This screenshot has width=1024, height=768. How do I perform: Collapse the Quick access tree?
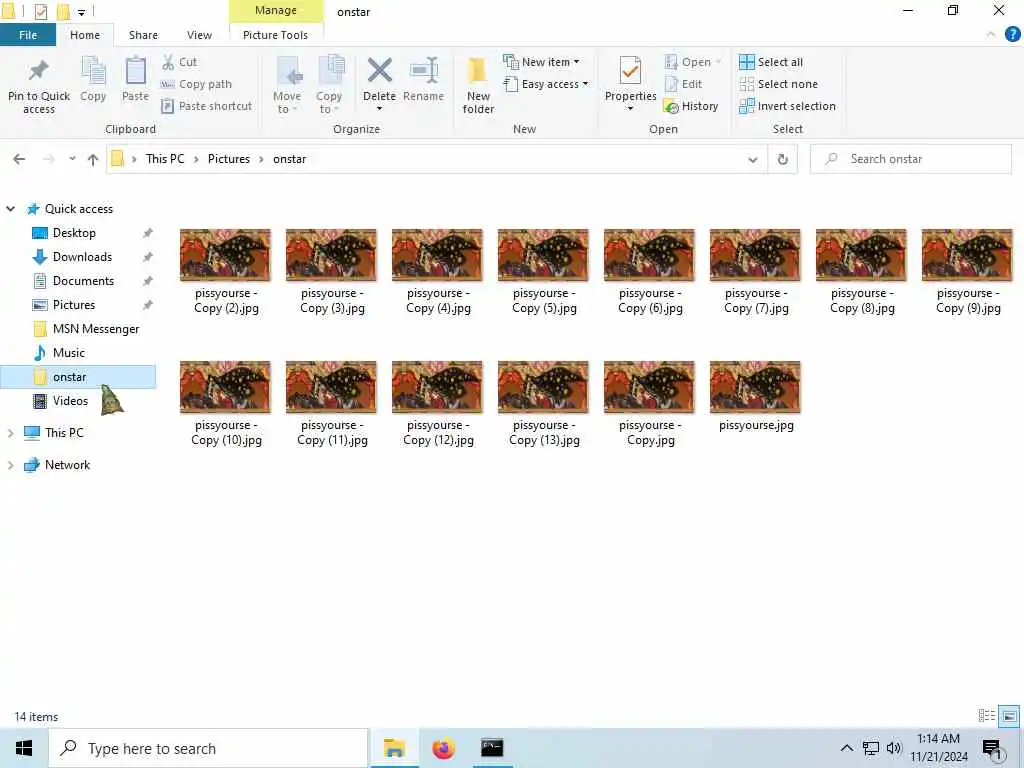click(x=10, y=209)
